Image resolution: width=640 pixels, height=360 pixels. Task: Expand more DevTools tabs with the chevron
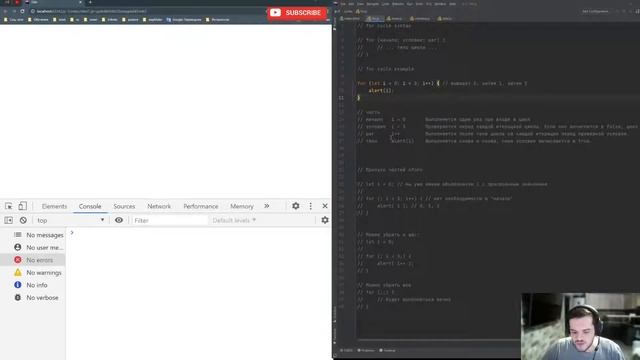[267, 206]
